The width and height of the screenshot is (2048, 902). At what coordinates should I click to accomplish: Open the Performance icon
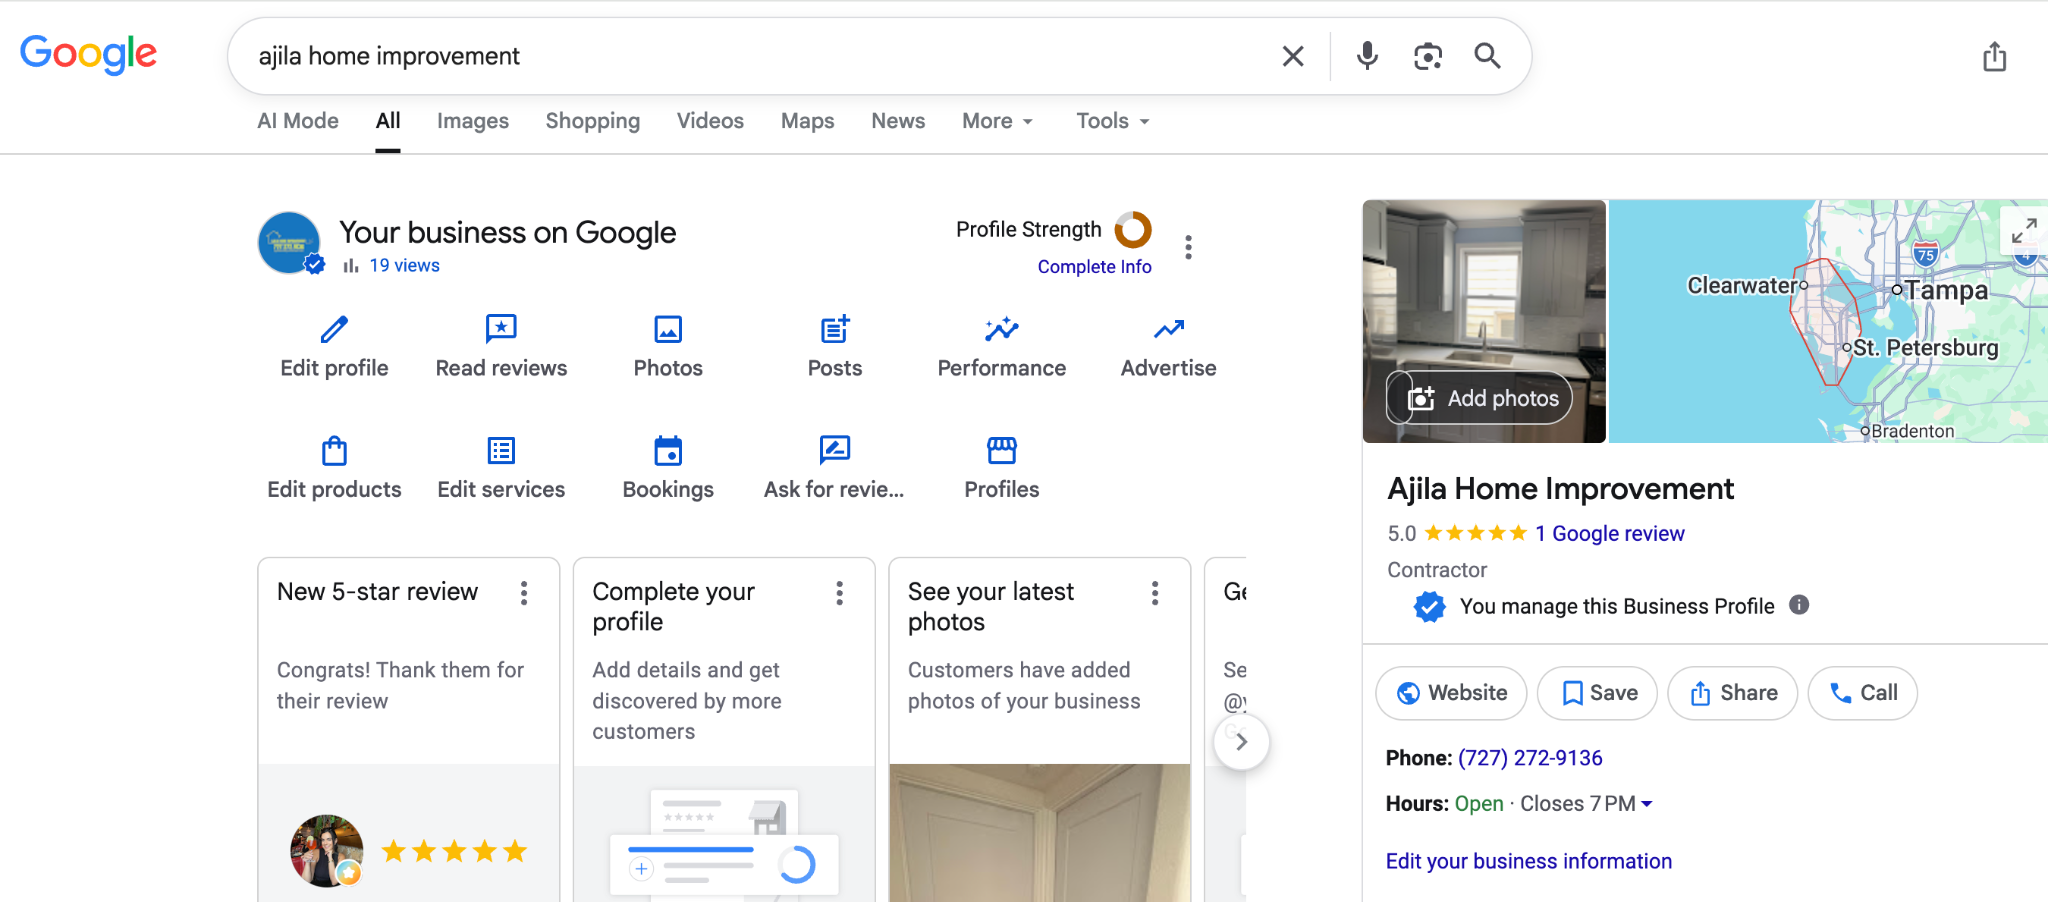[x=1001, y=329]
